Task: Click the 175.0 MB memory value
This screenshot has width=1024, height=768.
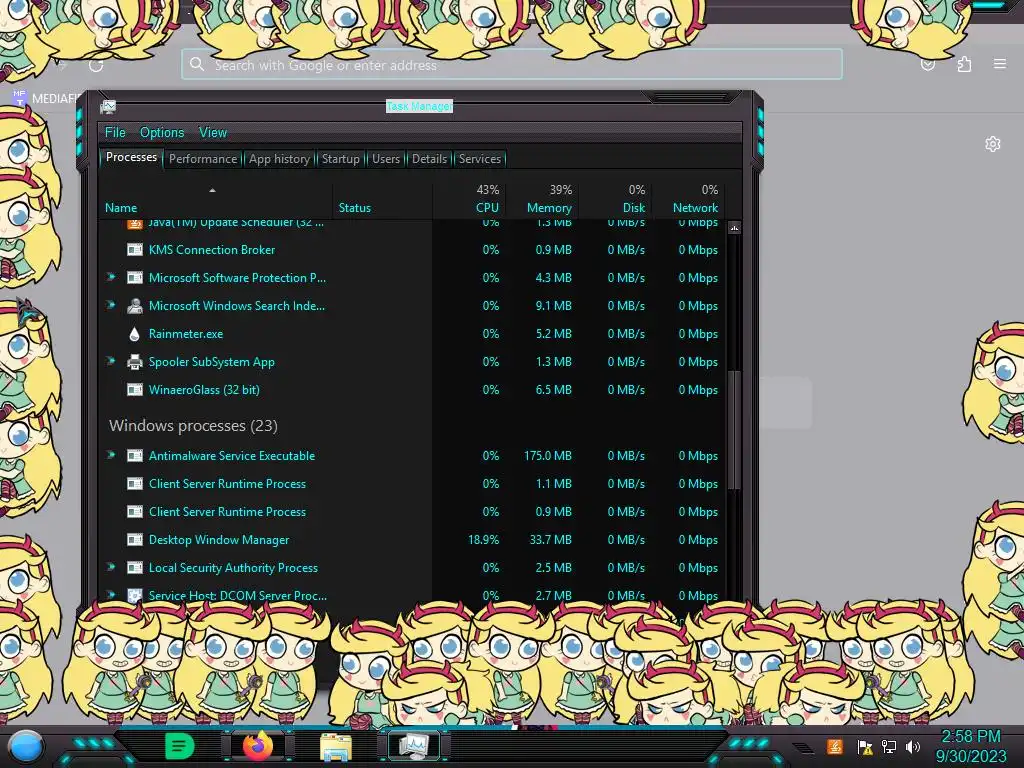Action: pos(547,456)
